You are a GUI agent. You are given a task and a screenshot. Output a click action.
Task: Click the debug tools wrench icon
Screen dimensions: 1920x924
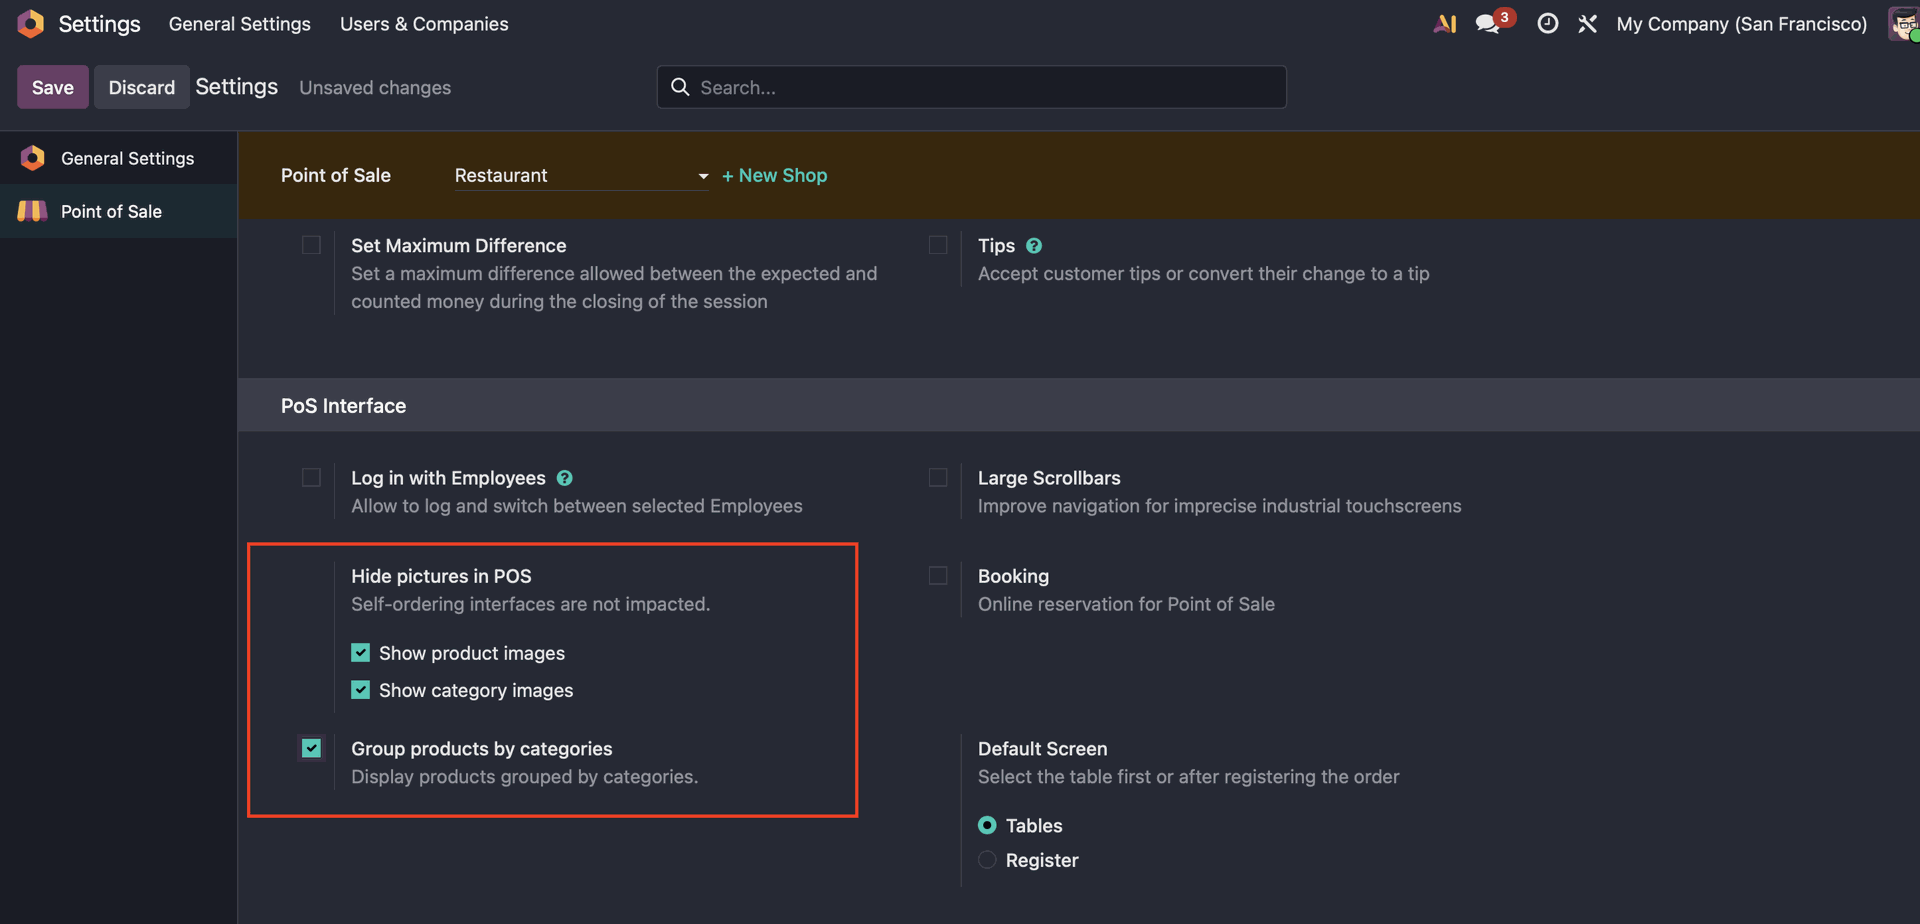pos(1587,24)
